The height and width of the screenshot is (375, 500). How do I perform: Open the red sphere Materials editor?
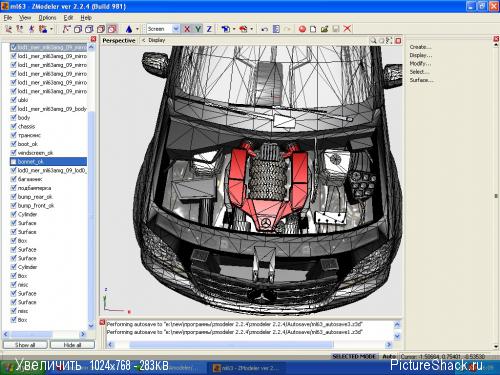(x=302, y=29)
